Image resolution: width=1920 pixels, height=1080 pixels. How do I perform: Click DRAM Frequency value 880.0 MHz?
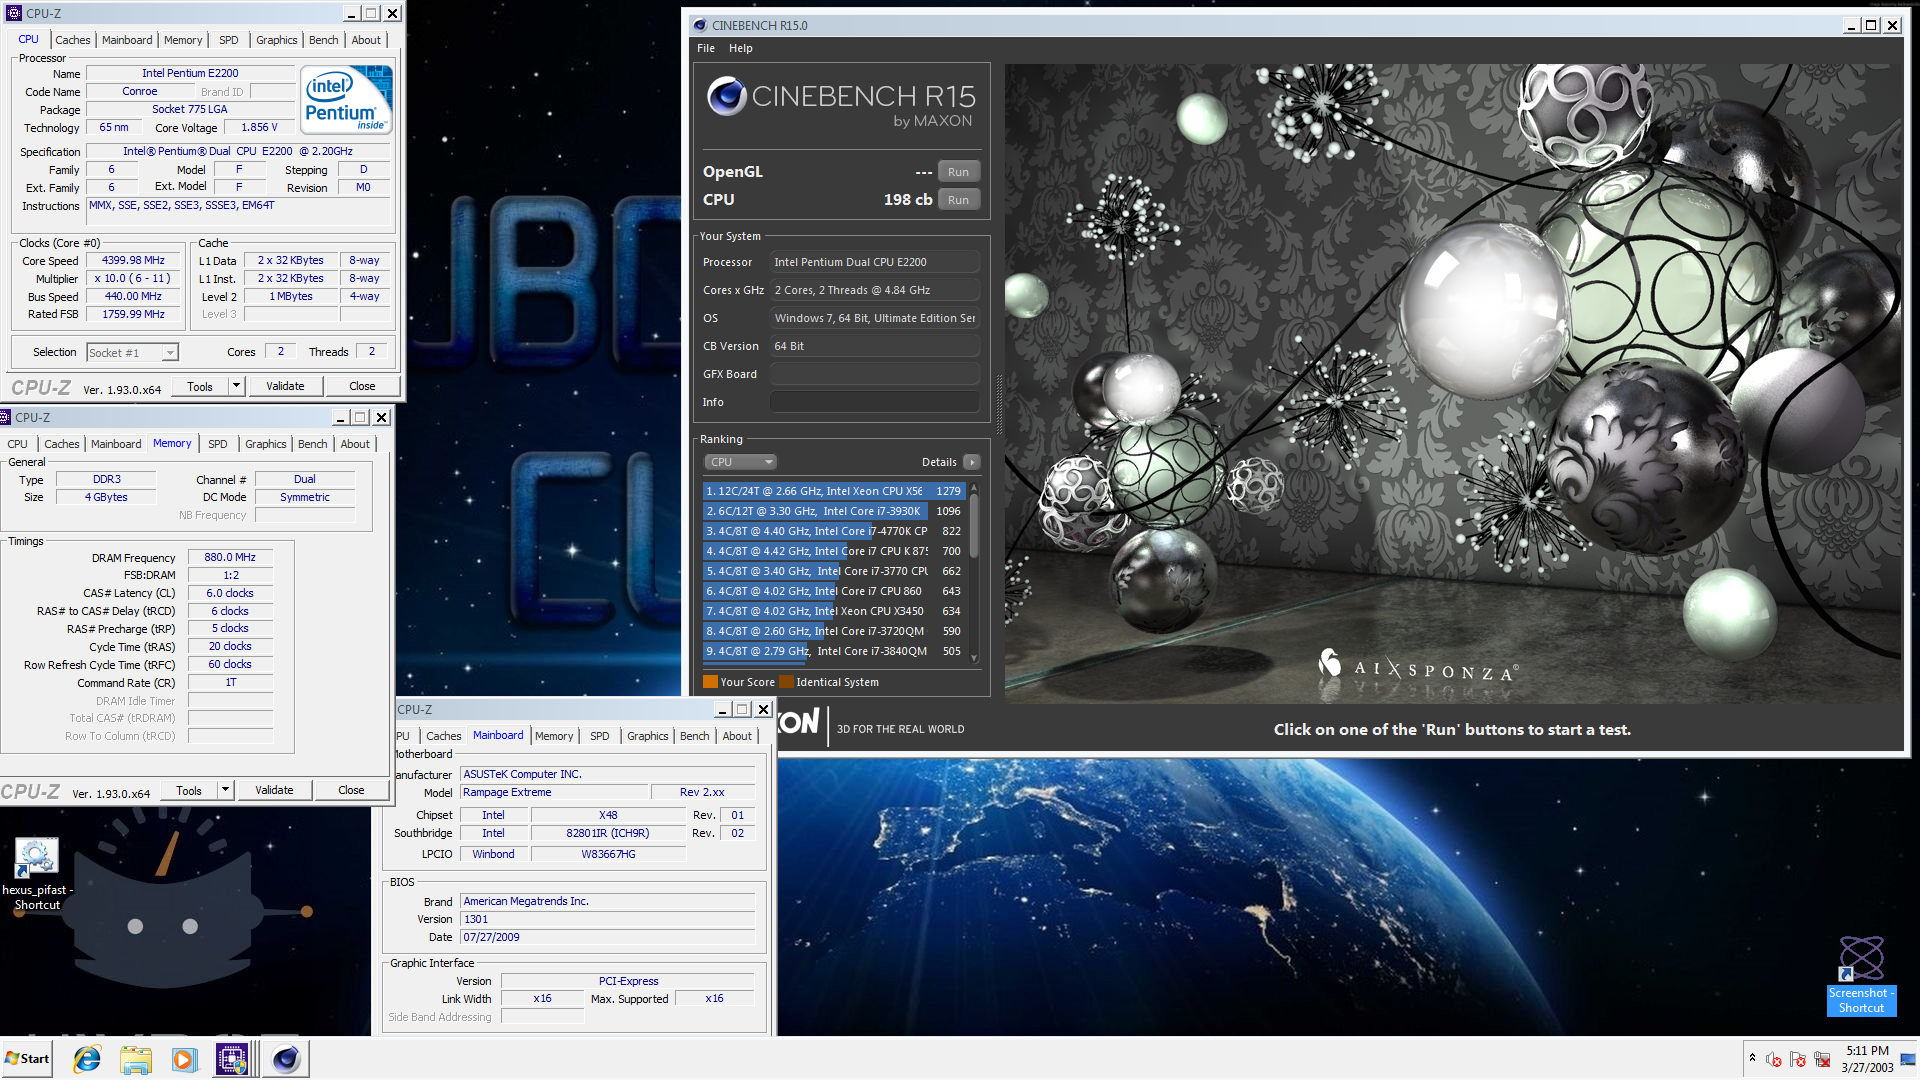point(230,557)
